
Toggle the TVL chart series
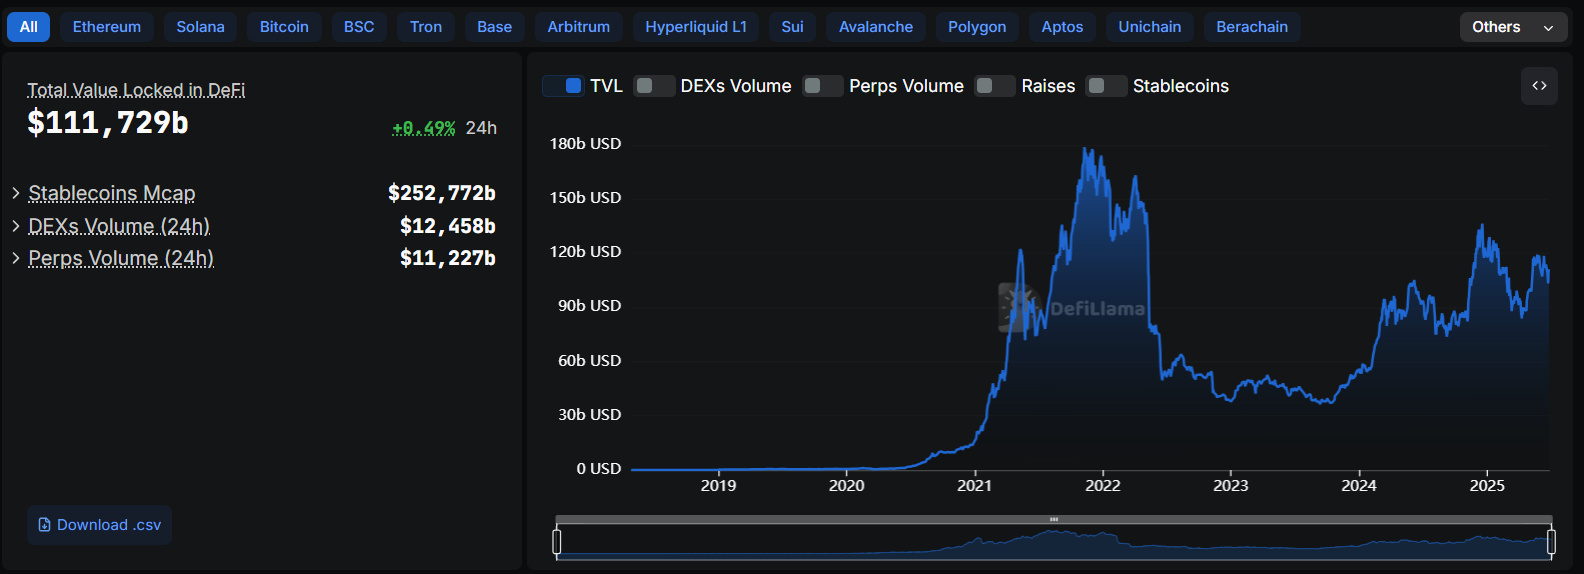[563, 86]
